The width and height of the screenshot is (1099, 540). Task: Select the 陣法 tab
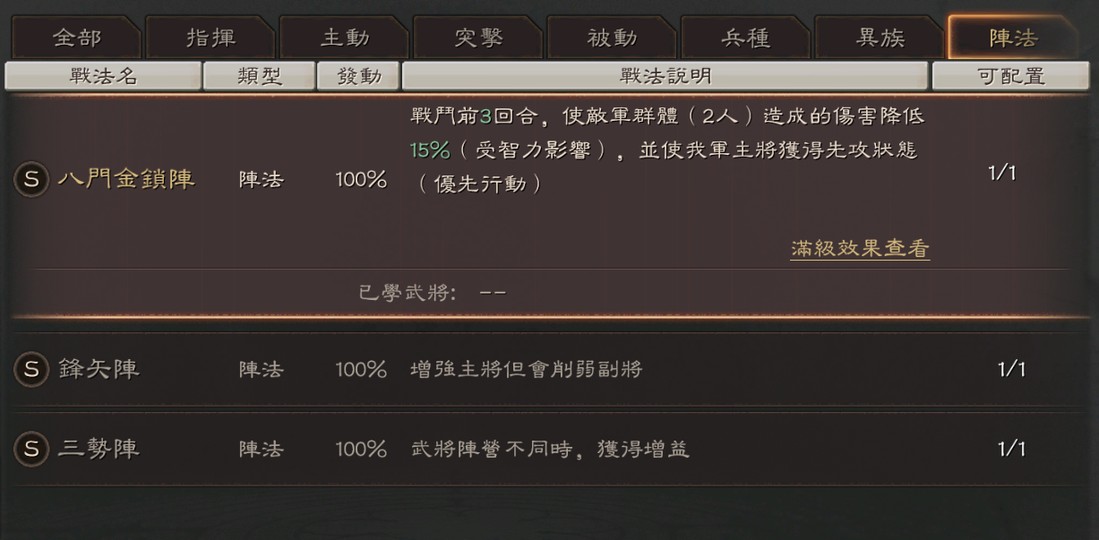1012,38
